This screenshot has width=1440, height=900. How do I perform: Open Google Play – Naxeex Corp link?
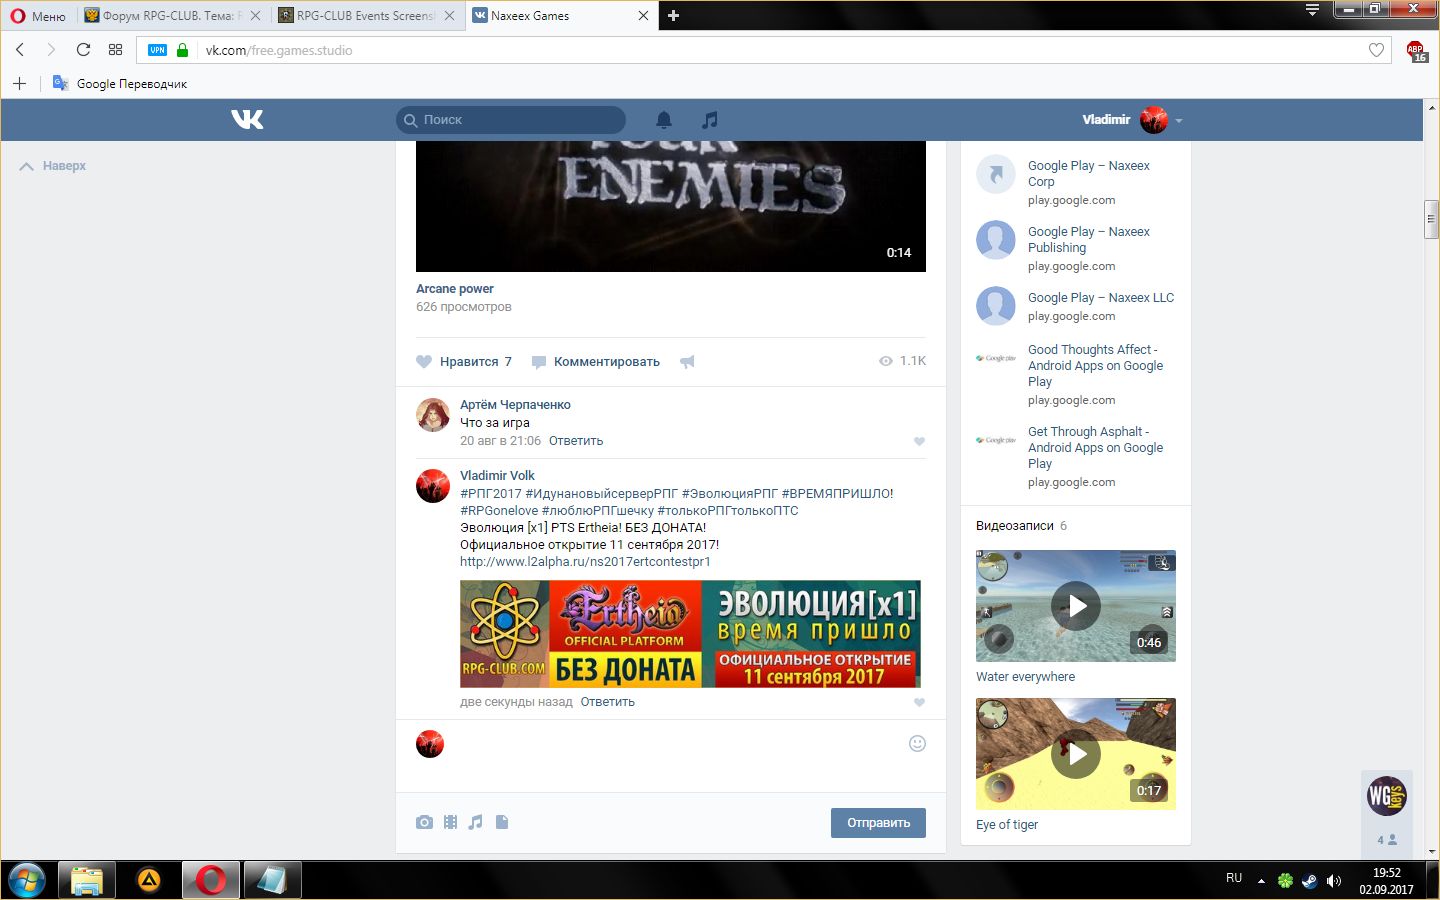[x=1088, y=174]
